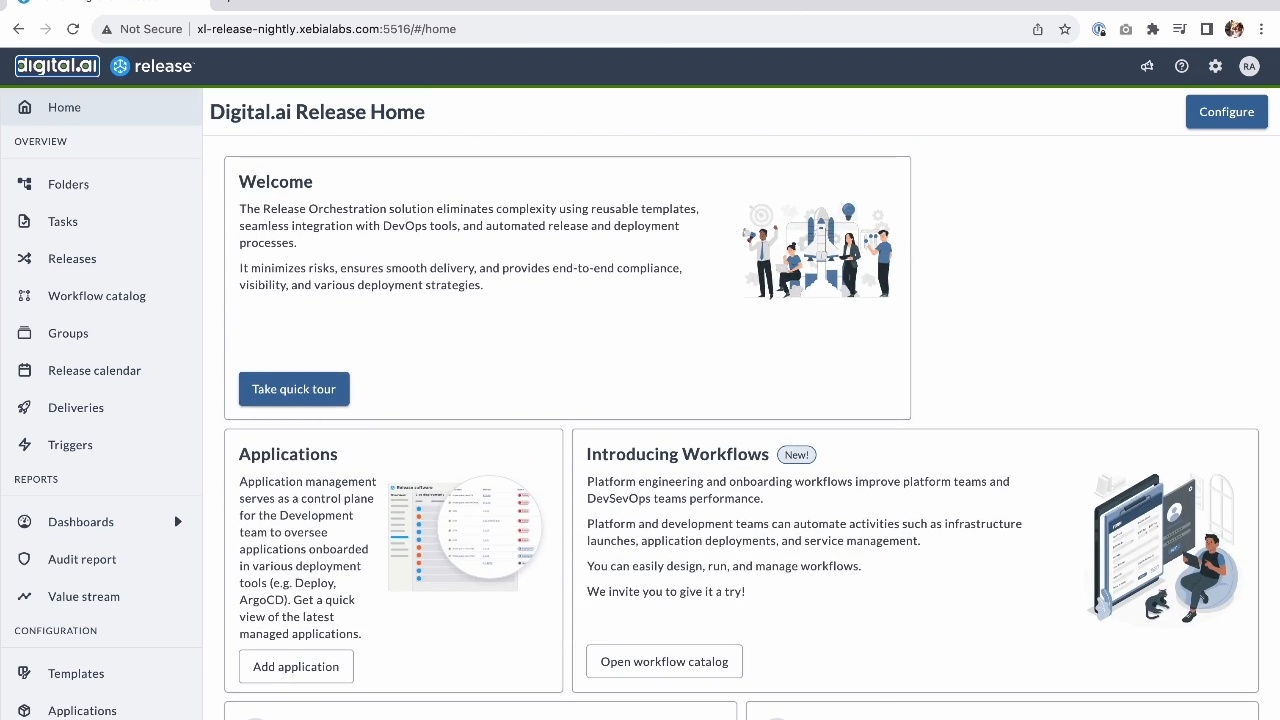The width and height of the screenshot is (1280, 720).
Task: Open Chrome three-dot menu
Action: pyautogui.click(x=1261, y=29)
